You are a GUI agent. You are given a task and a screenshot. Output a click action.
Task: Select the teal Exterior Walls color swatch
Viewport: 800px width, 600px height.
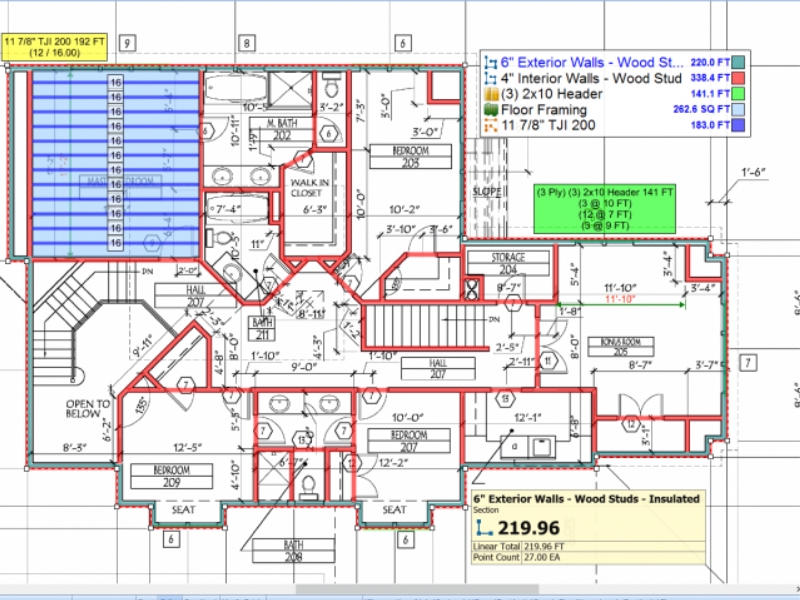(x=739, y=62)
